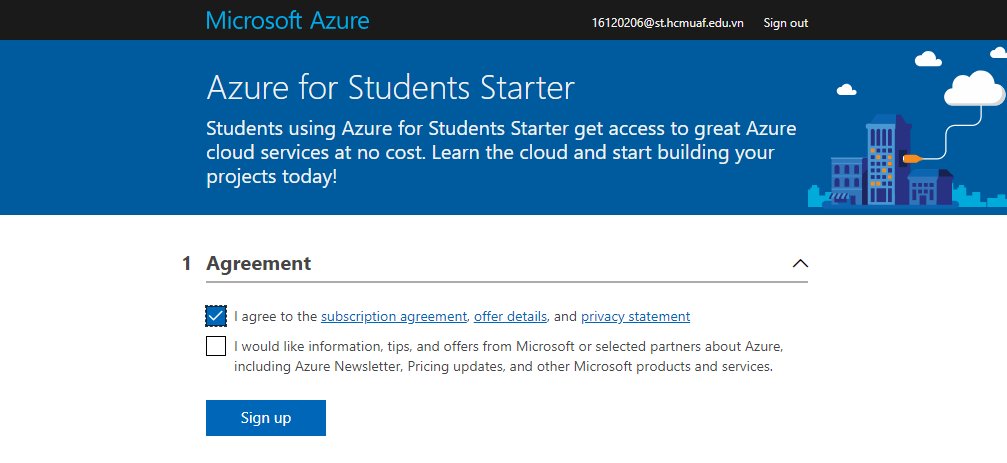Open the 16120206@st.hcmuaf.edu.vn account item
The image size is (1007, 463).
(x=667, y=23)
